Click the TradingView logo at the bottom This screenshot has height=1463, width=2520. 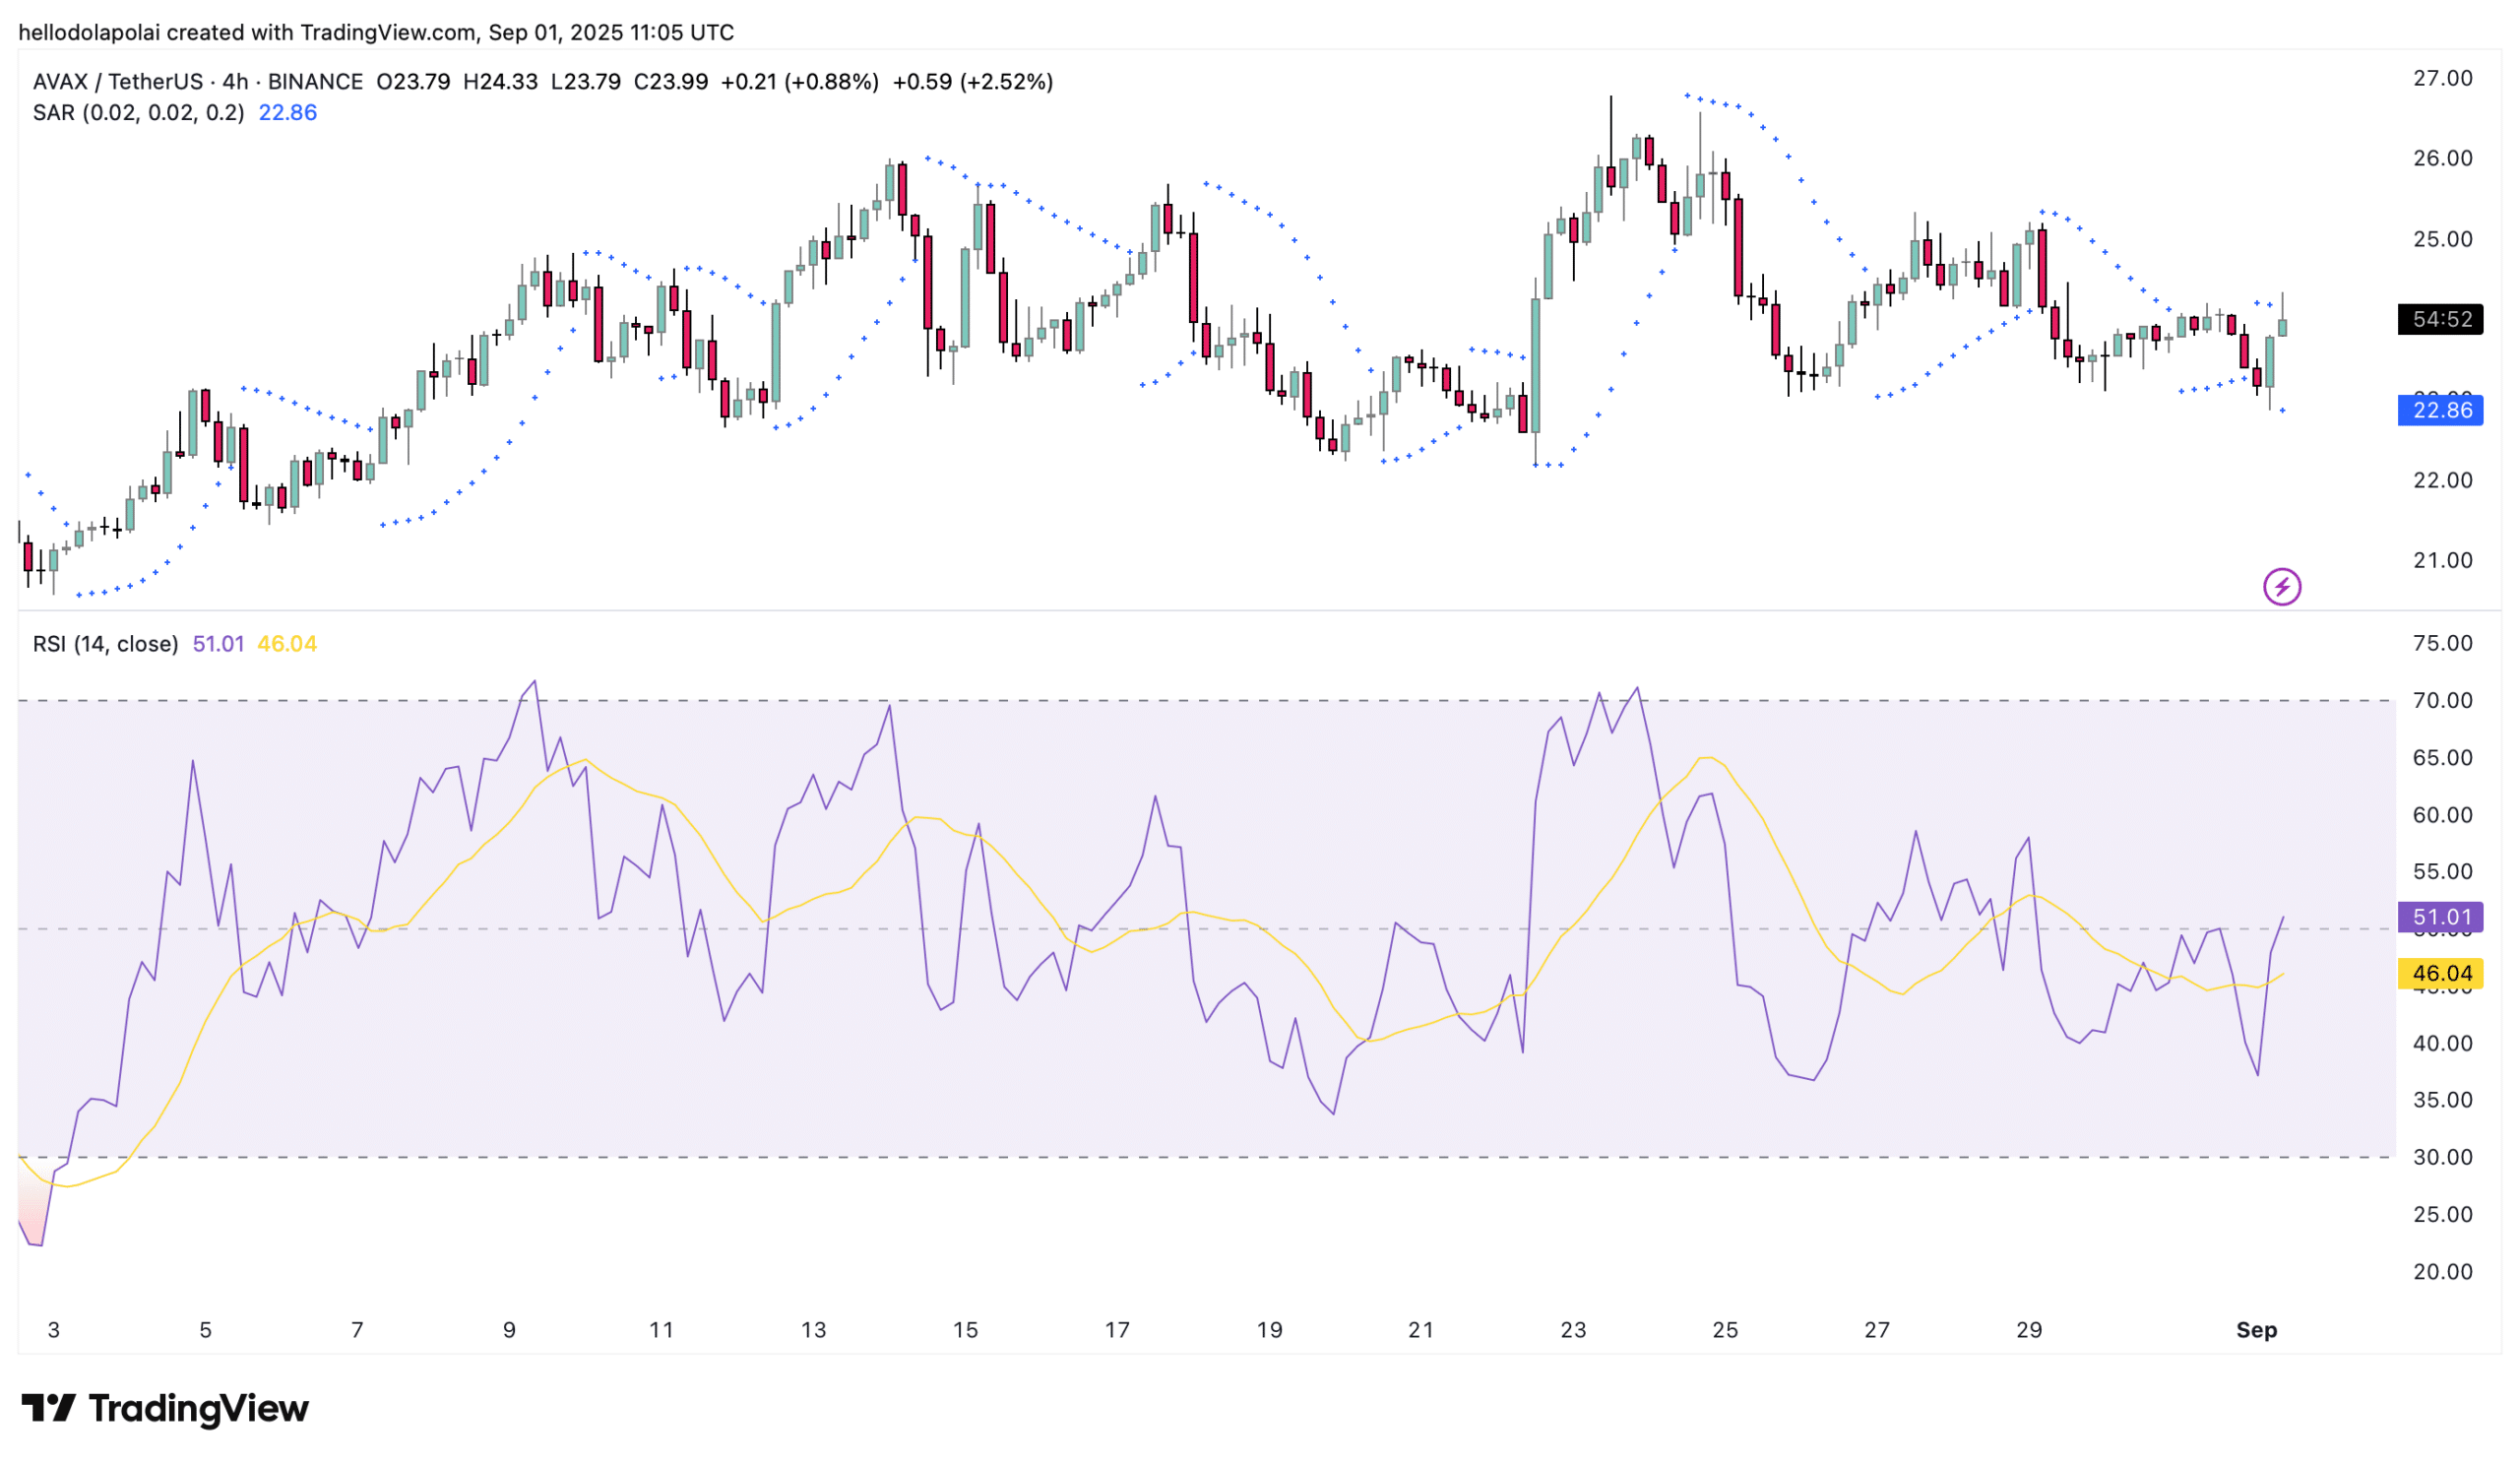(165, 1408)
